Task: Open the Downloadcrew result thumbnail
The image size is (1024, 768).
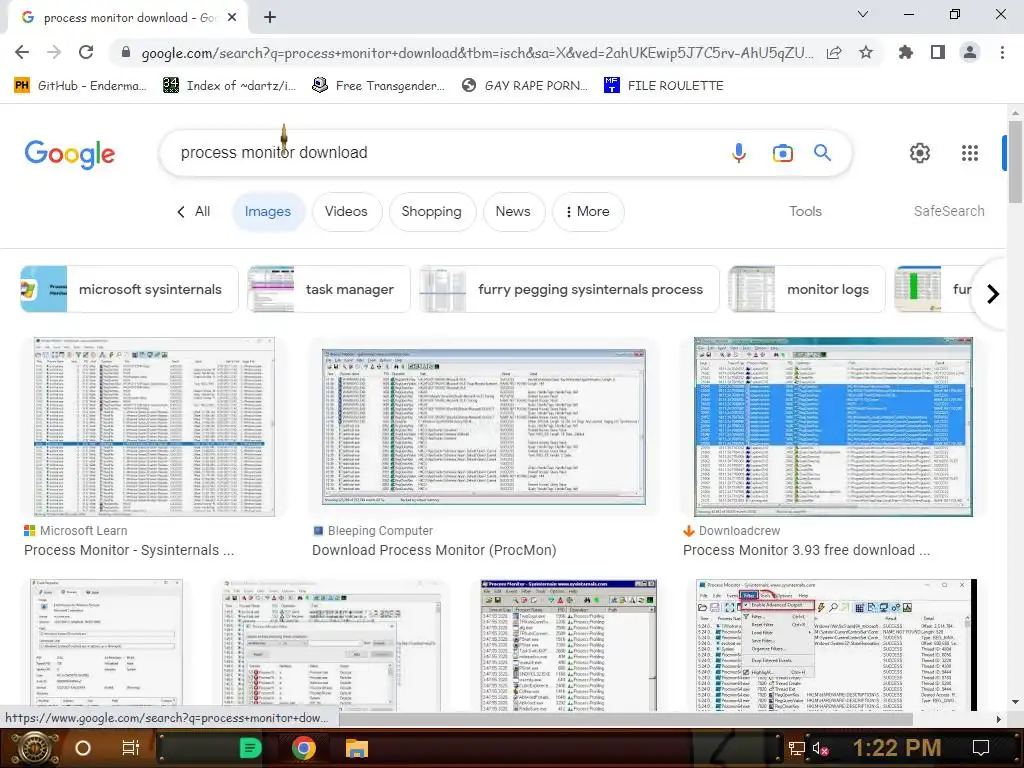Action: [x=833, y=427]
